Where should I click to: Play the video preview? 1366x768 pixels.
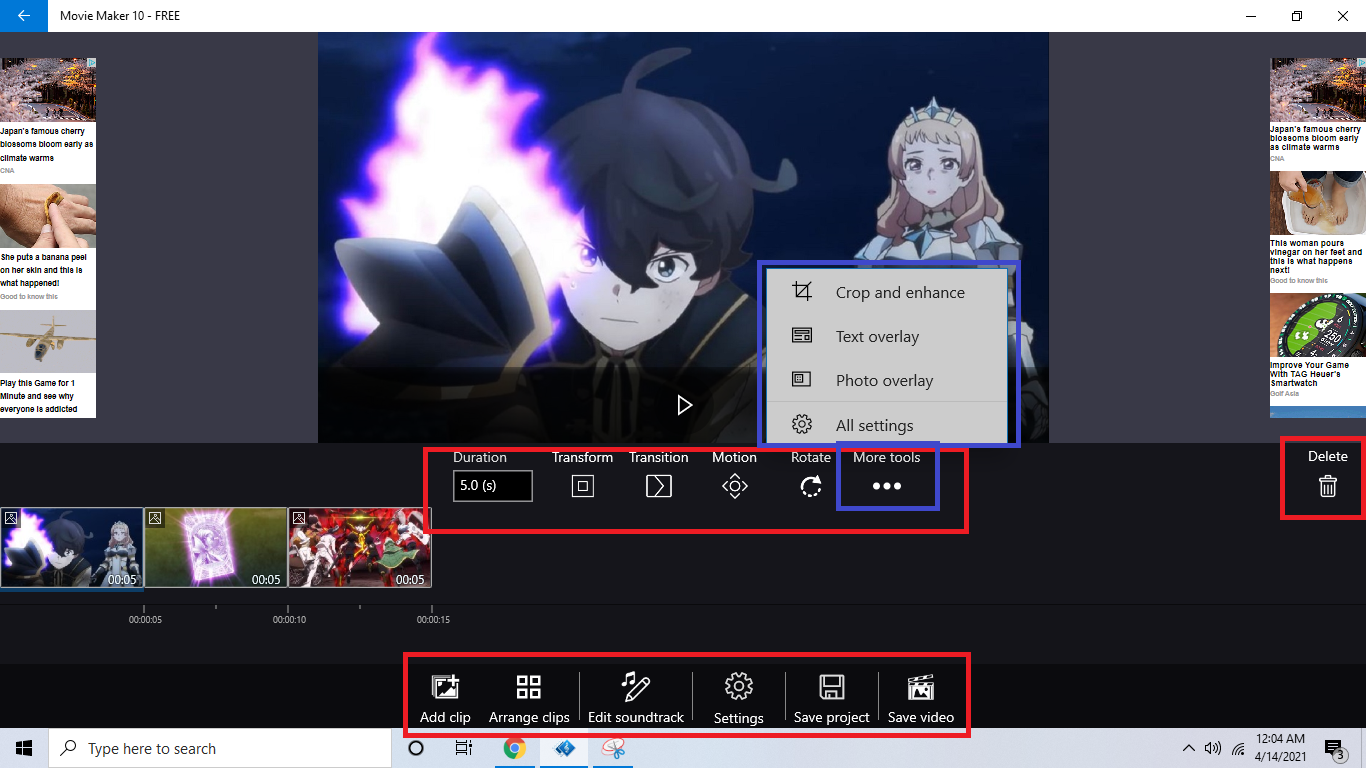click(x=684, y=405)
